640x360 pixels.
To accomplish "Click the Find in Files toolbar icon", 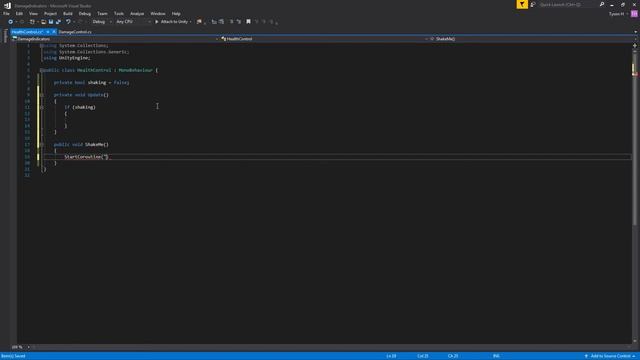I will 199,22.
